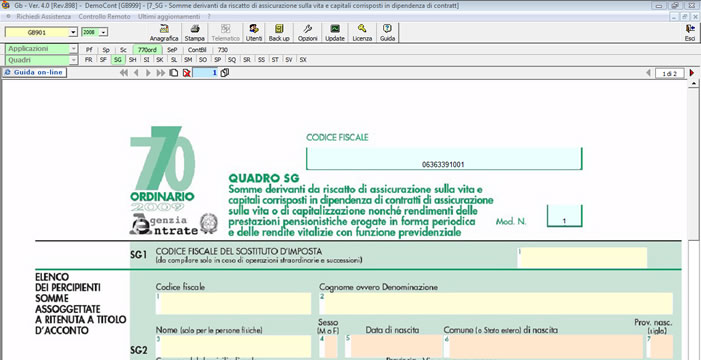Go to last module with double-right arrow
This screenshot has width=701, height=360.
coord(160,73)
